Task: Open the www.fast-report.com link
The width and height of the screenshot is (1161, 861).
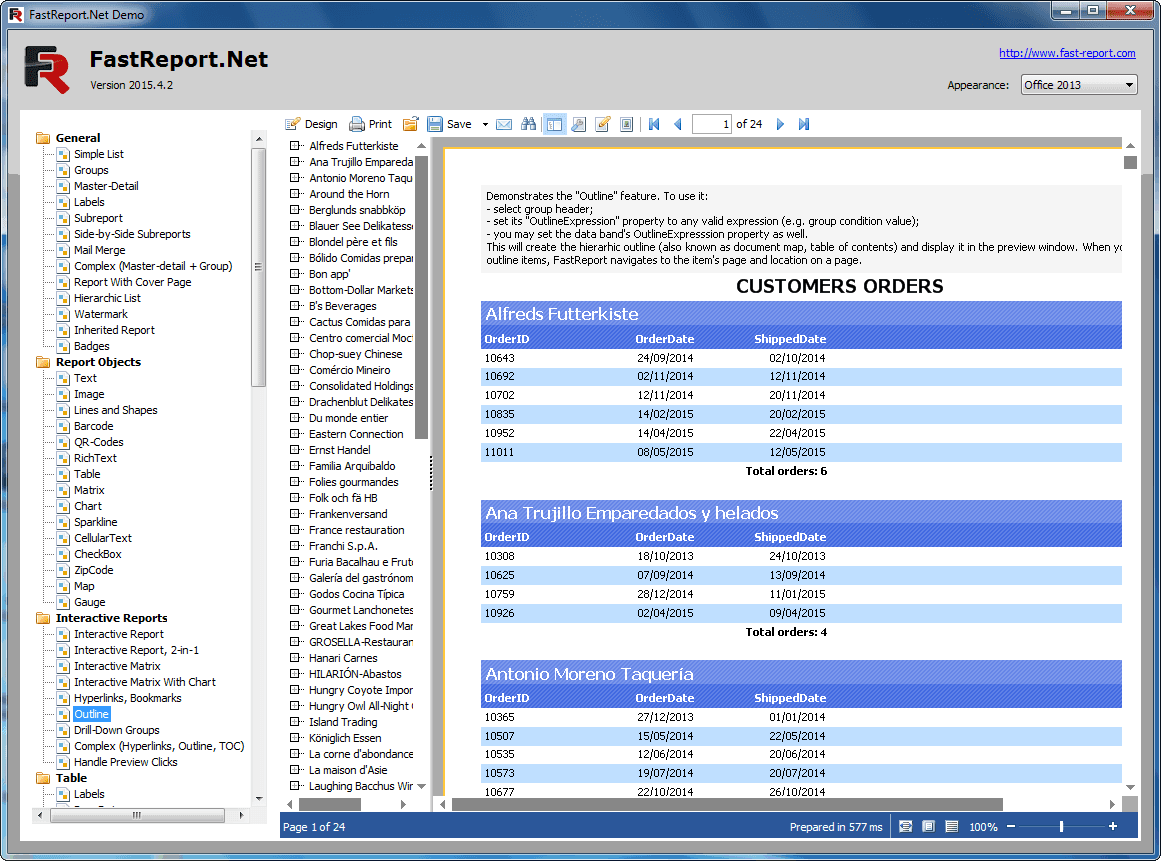Action: (x=1067, y=53)
